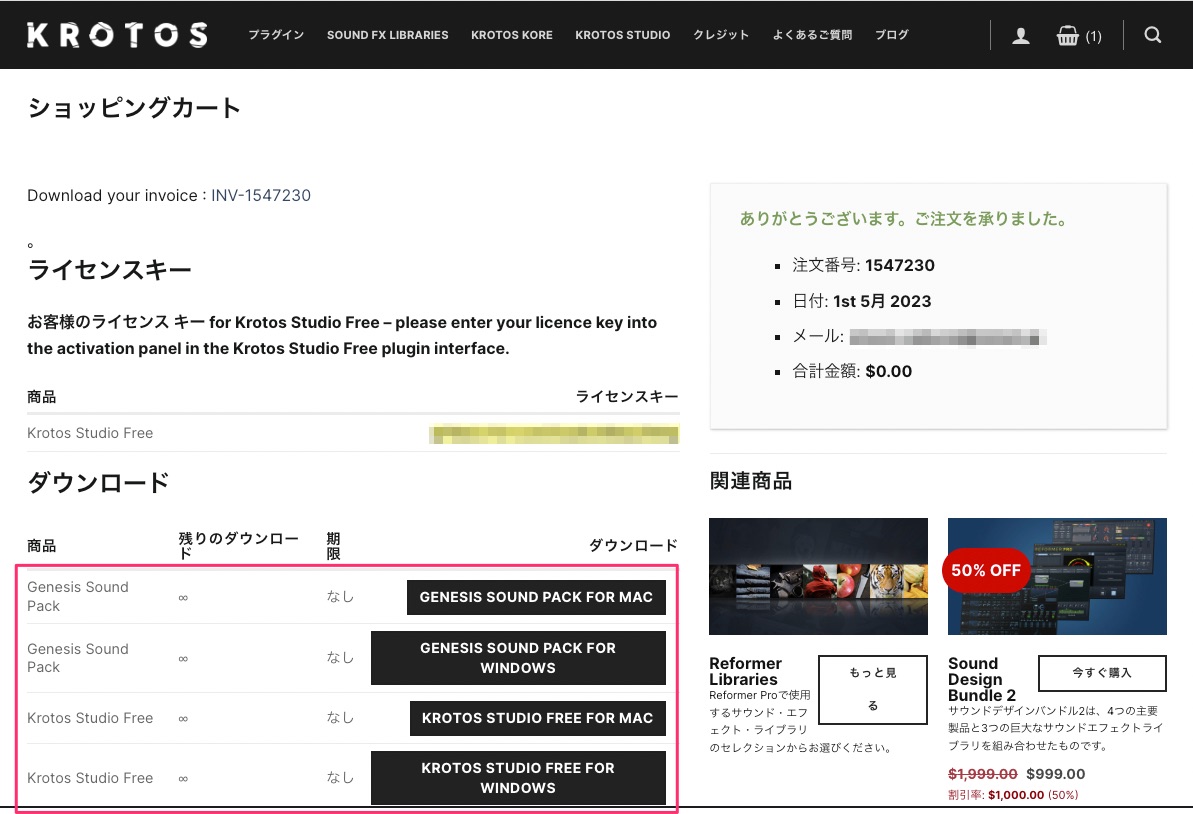
Task: Click the 残りのダウンロード column header
Action: coord(238,545)
